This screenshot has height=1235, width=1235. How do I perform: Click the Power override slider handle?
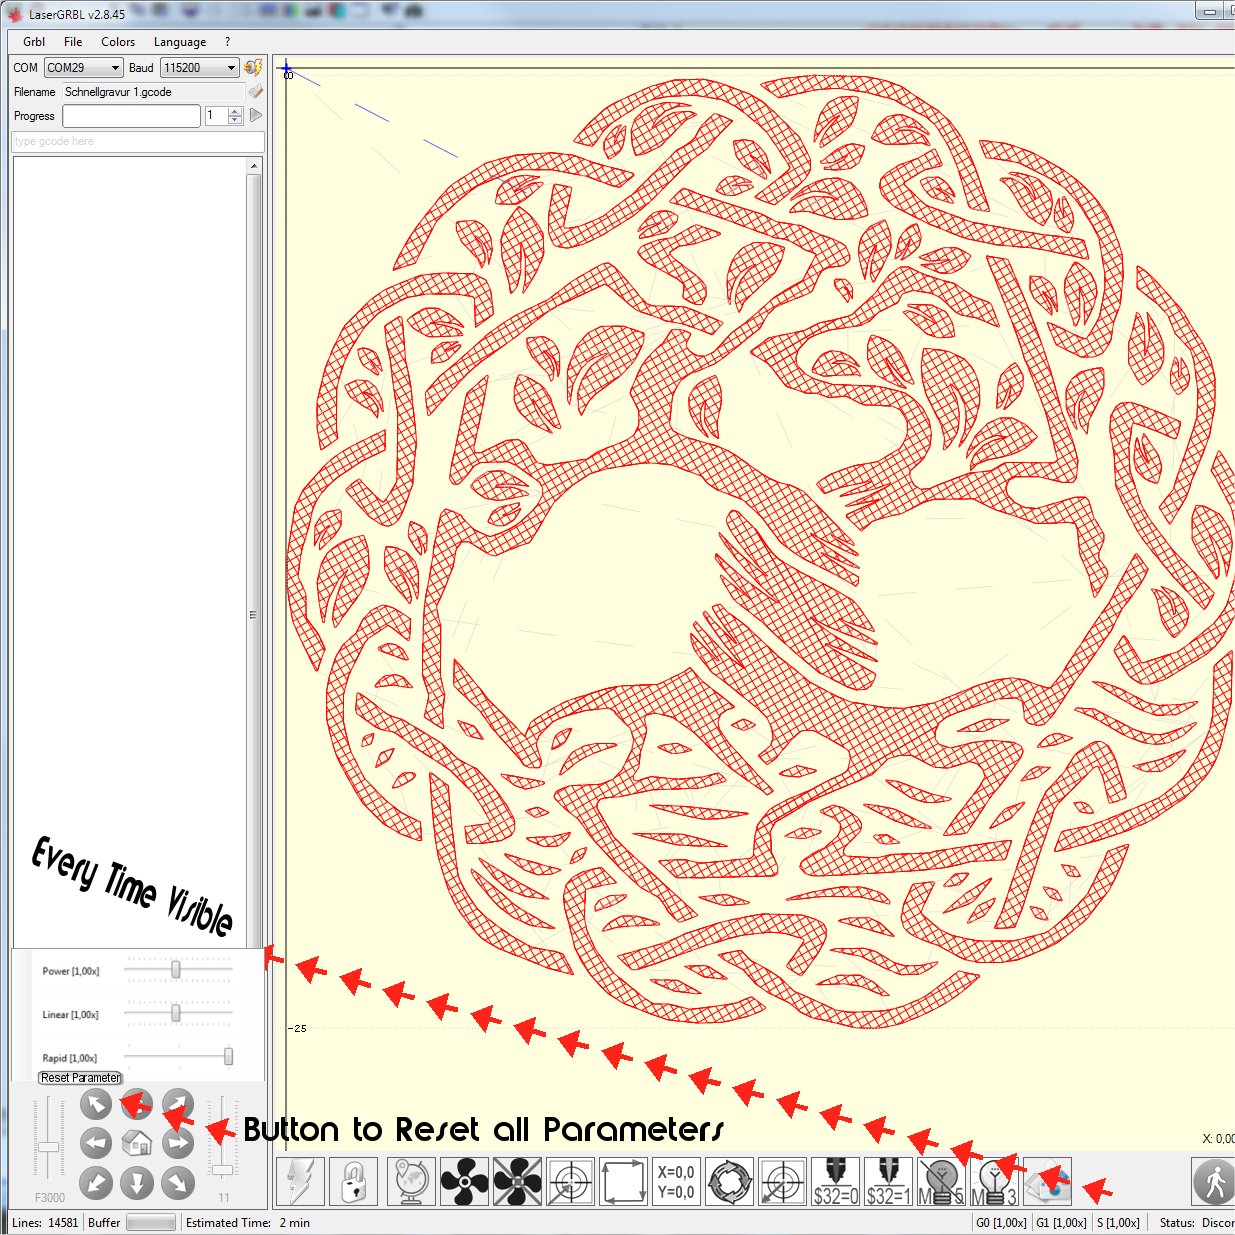(176, 970)
